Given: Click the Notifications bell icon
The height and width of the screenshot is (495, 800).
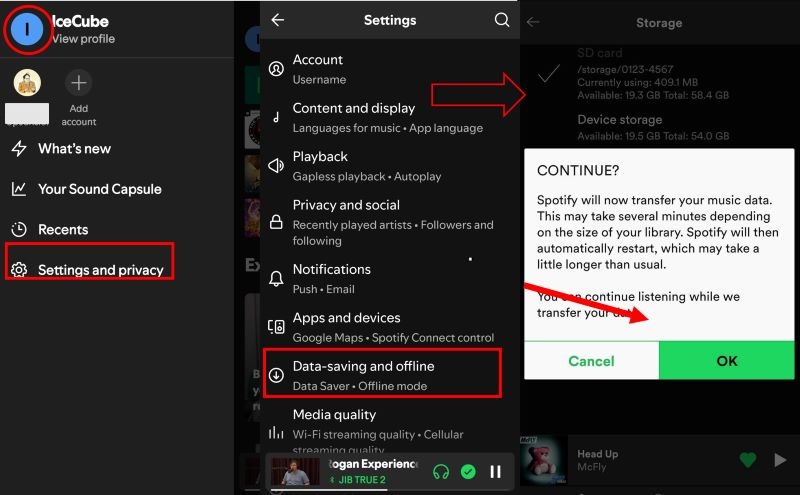Looking at the screenshot, I should 276,279.
